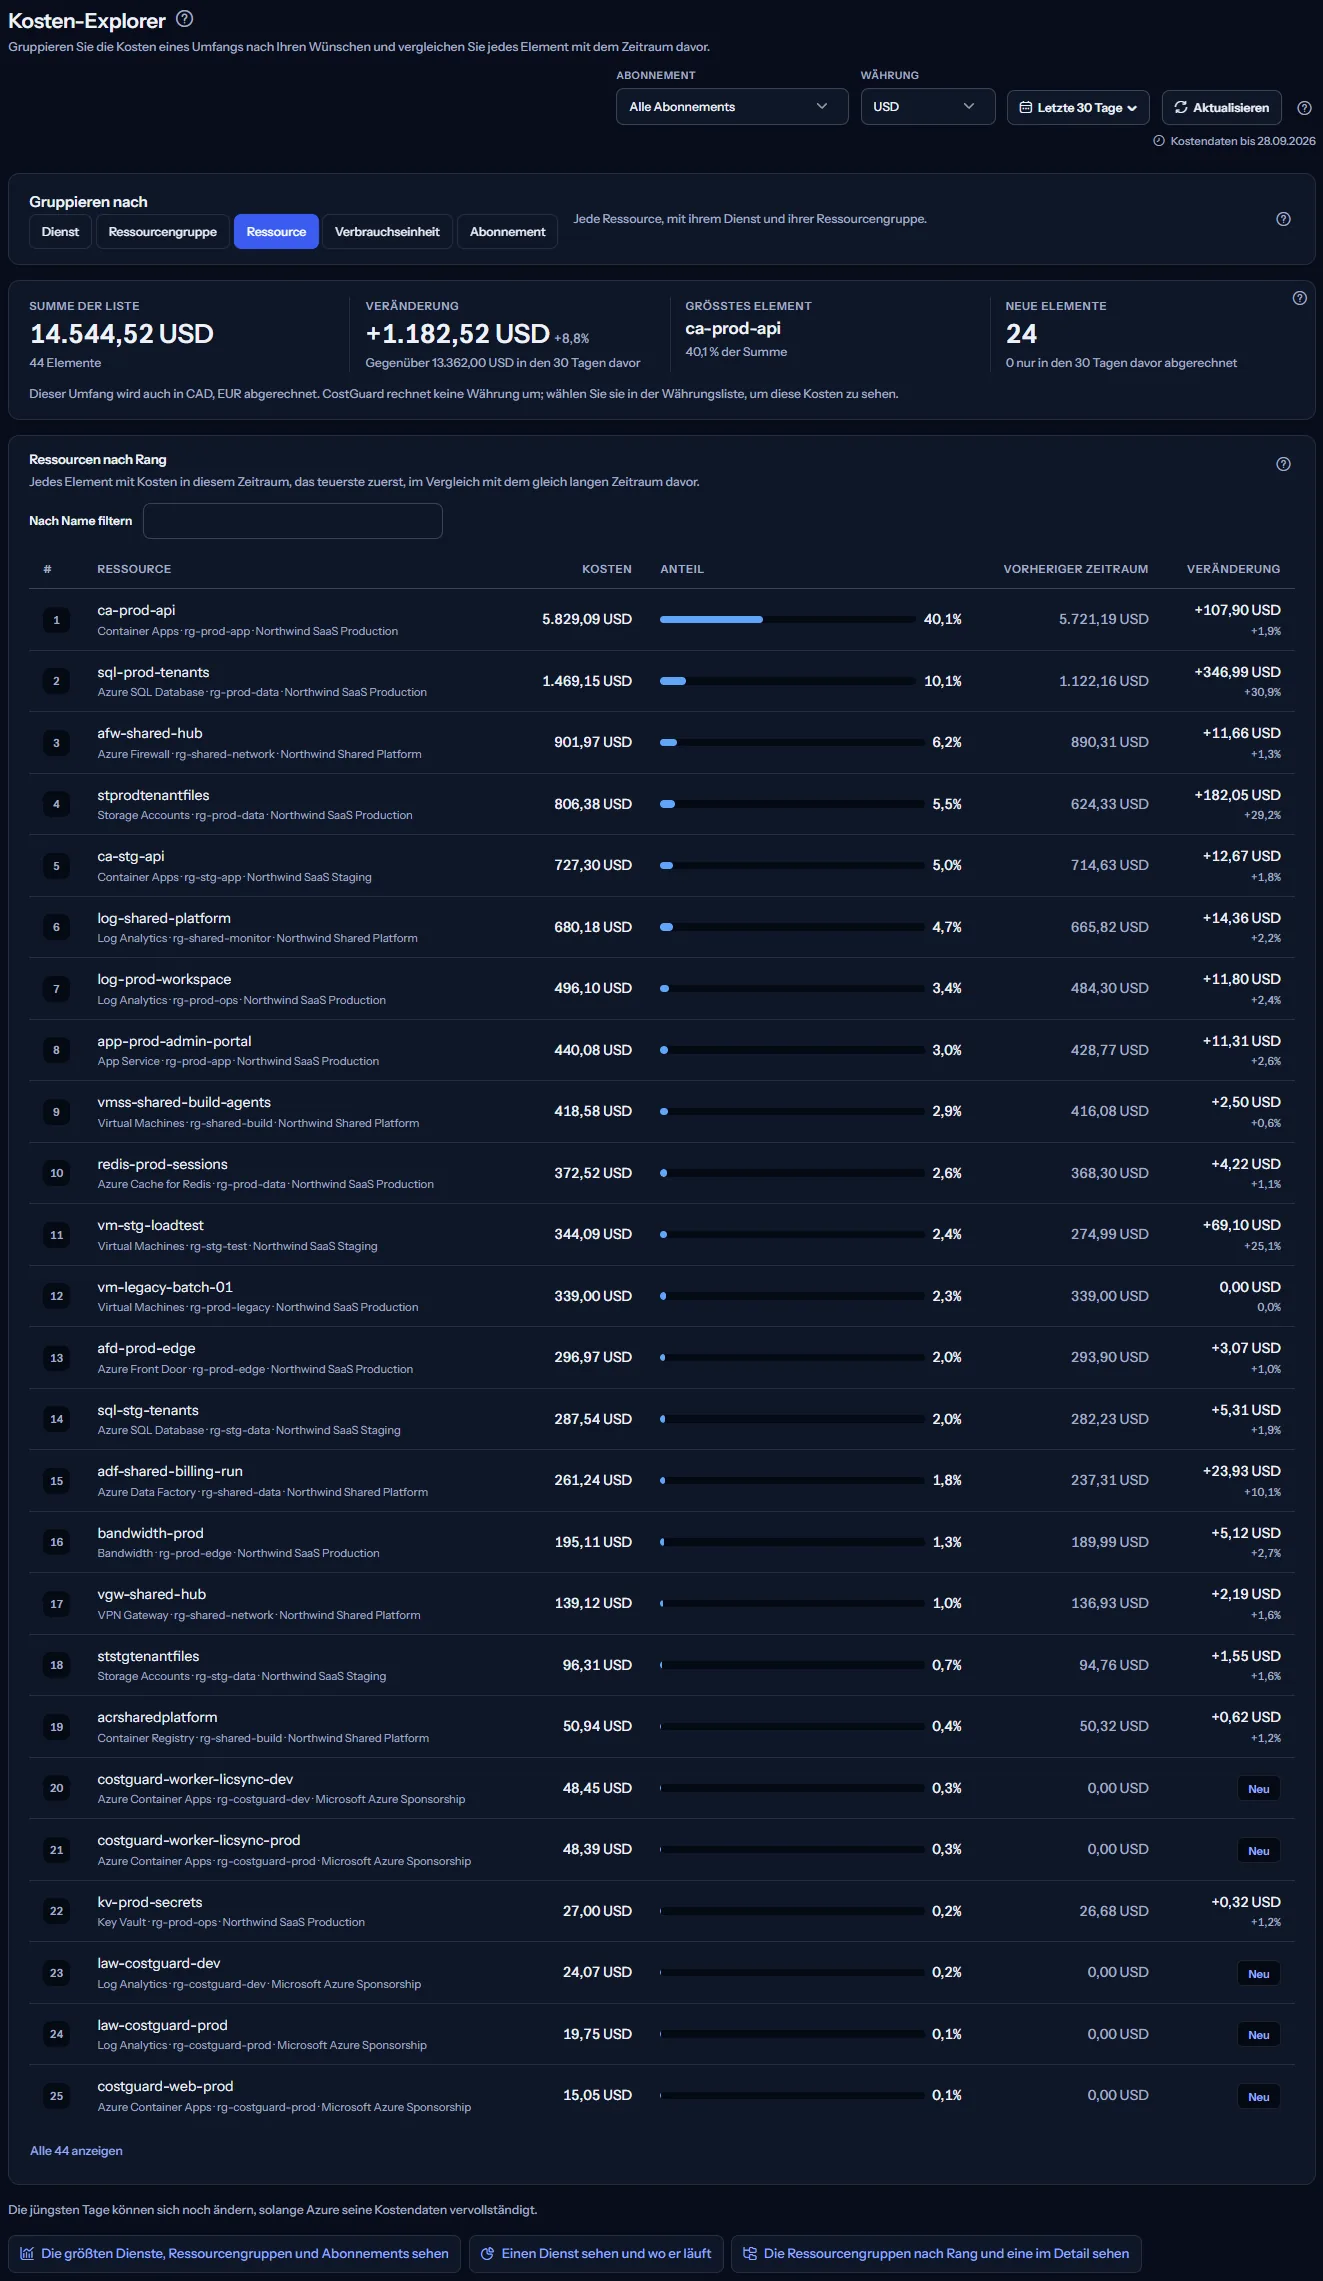This screenshot has height=2281, width=1323.
Task: Open 'Die Ressourcengruppen nach Rang' detail link
Action: tap(936, 2254)
